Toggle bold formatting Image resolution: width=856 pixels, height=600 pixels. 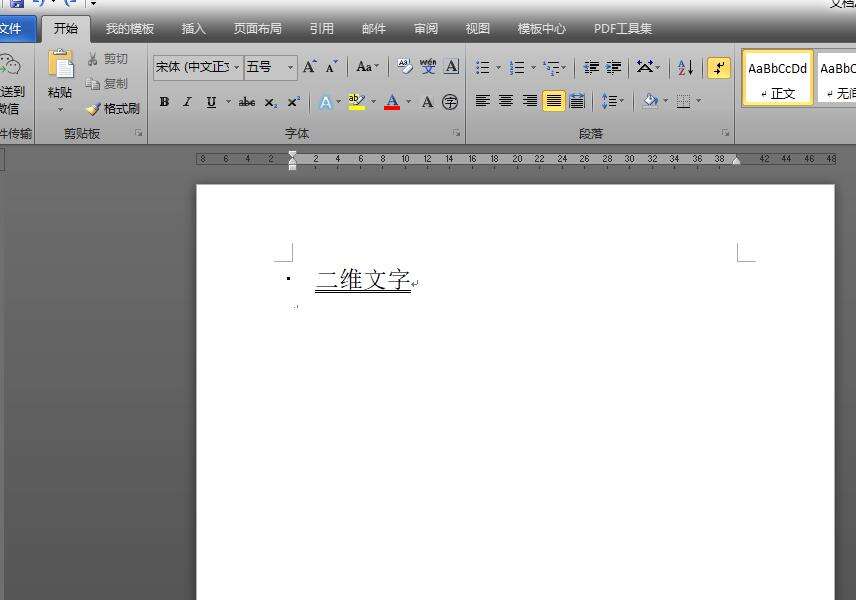[164, 102]
